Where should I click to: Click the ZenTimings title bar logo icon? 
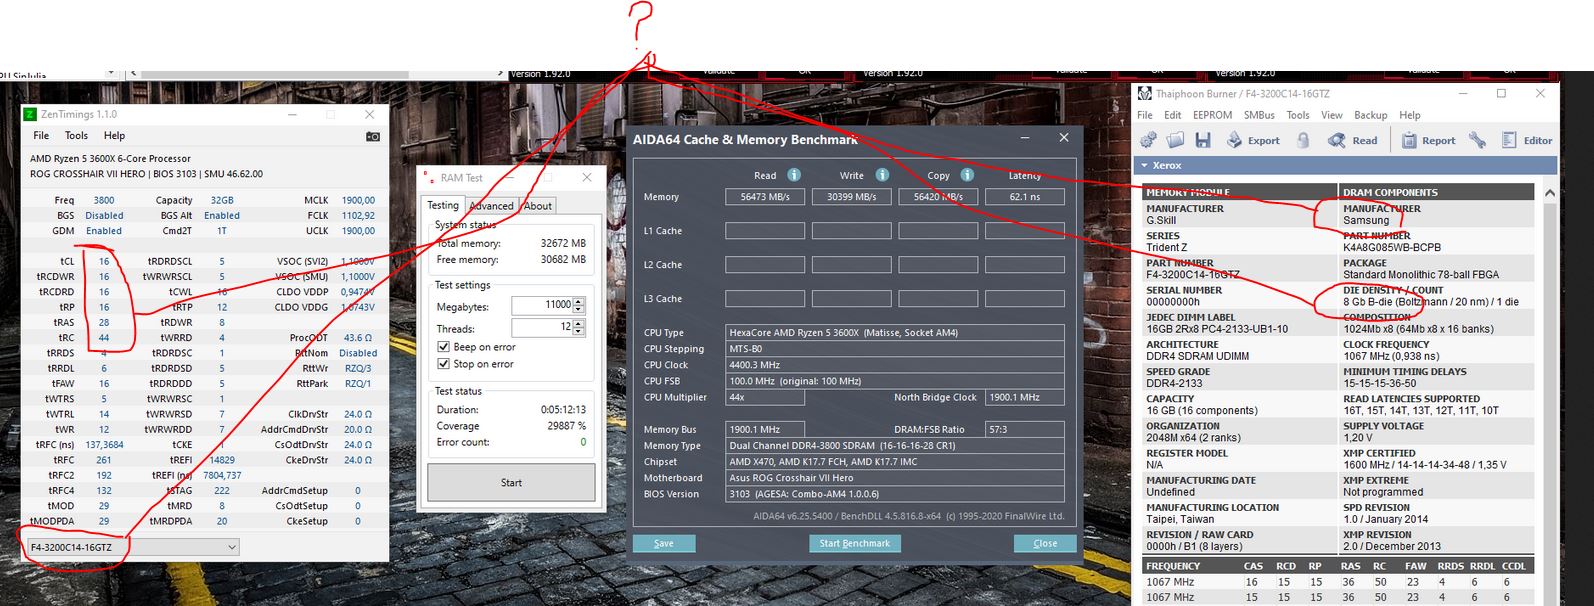coord(30,114)
